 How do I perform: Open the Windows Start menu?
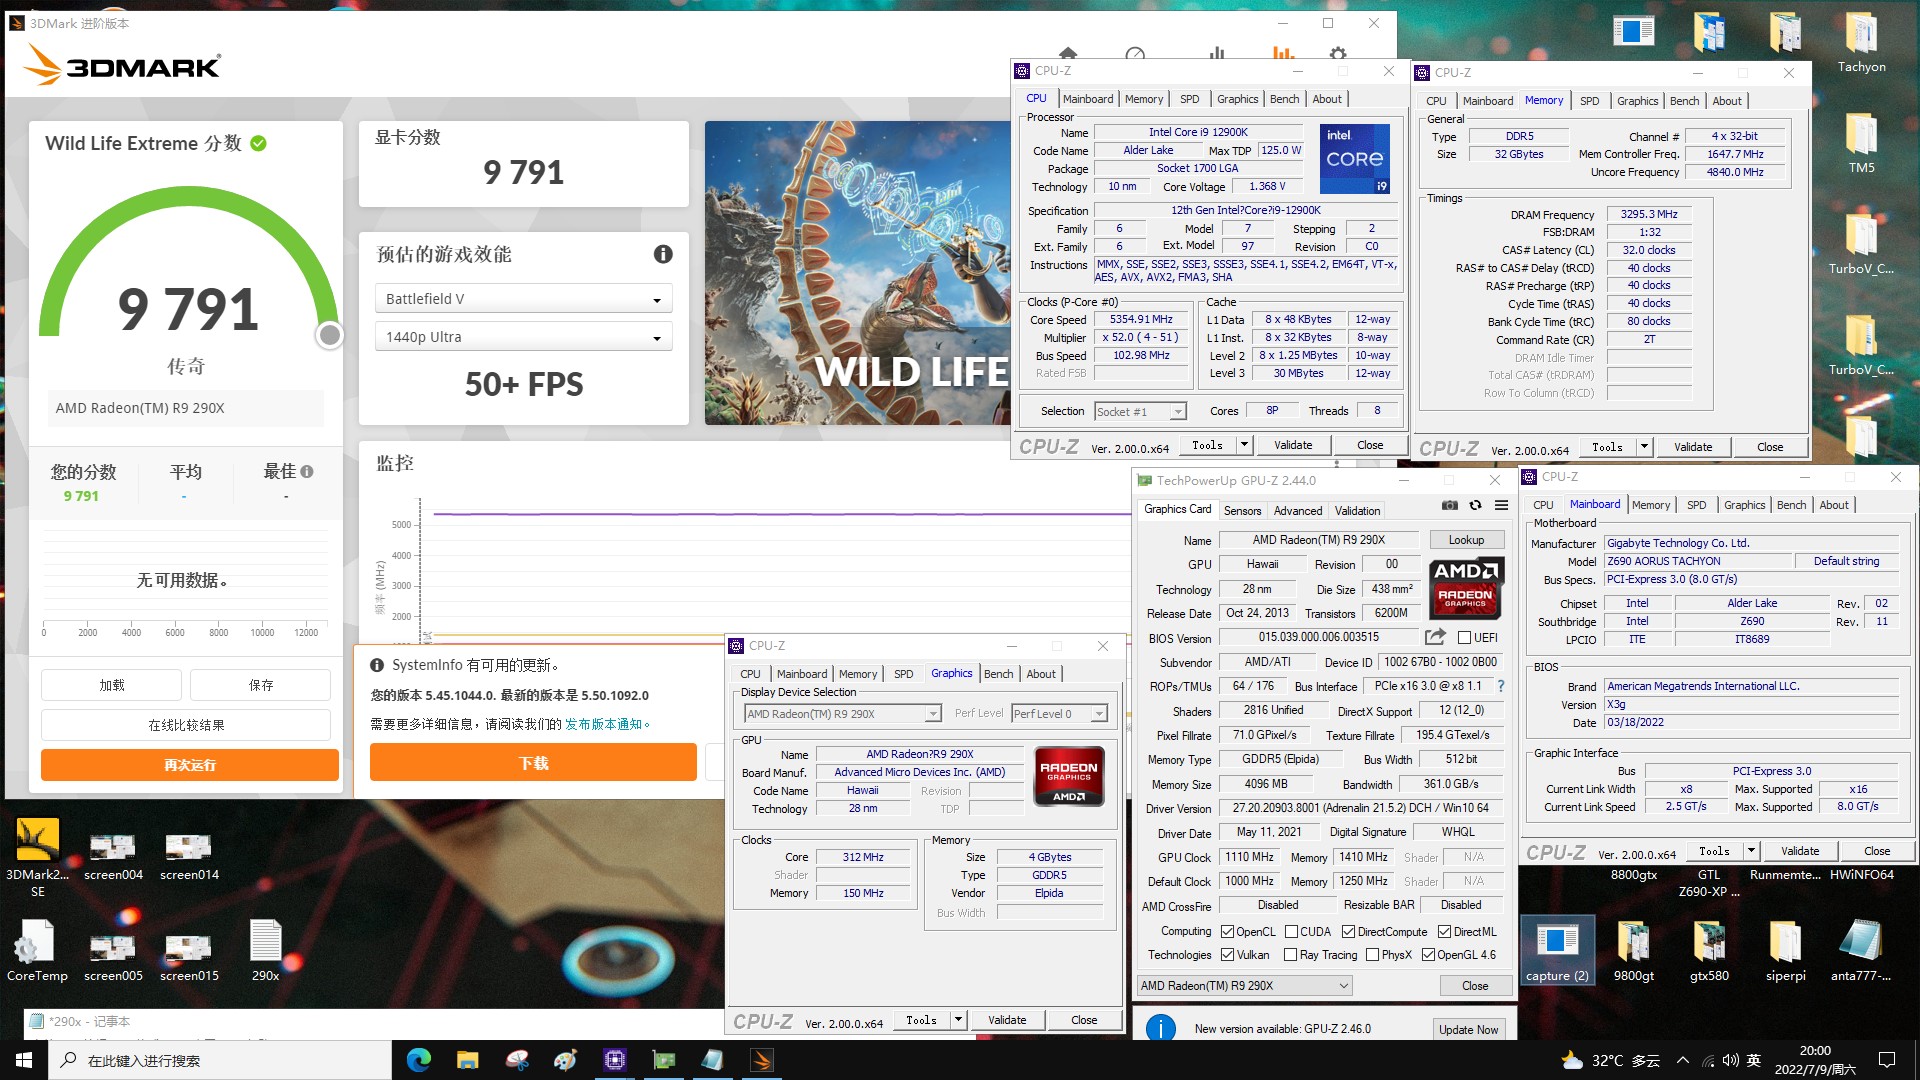pyautogui.click(x=24, y=1060)
